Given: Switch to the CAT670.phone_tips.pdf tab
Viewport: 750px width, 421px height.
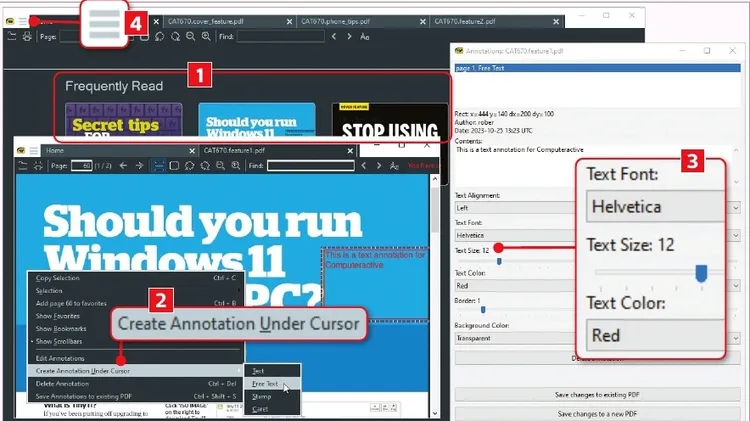Looking at the screenshot, I should click(362, 22).
